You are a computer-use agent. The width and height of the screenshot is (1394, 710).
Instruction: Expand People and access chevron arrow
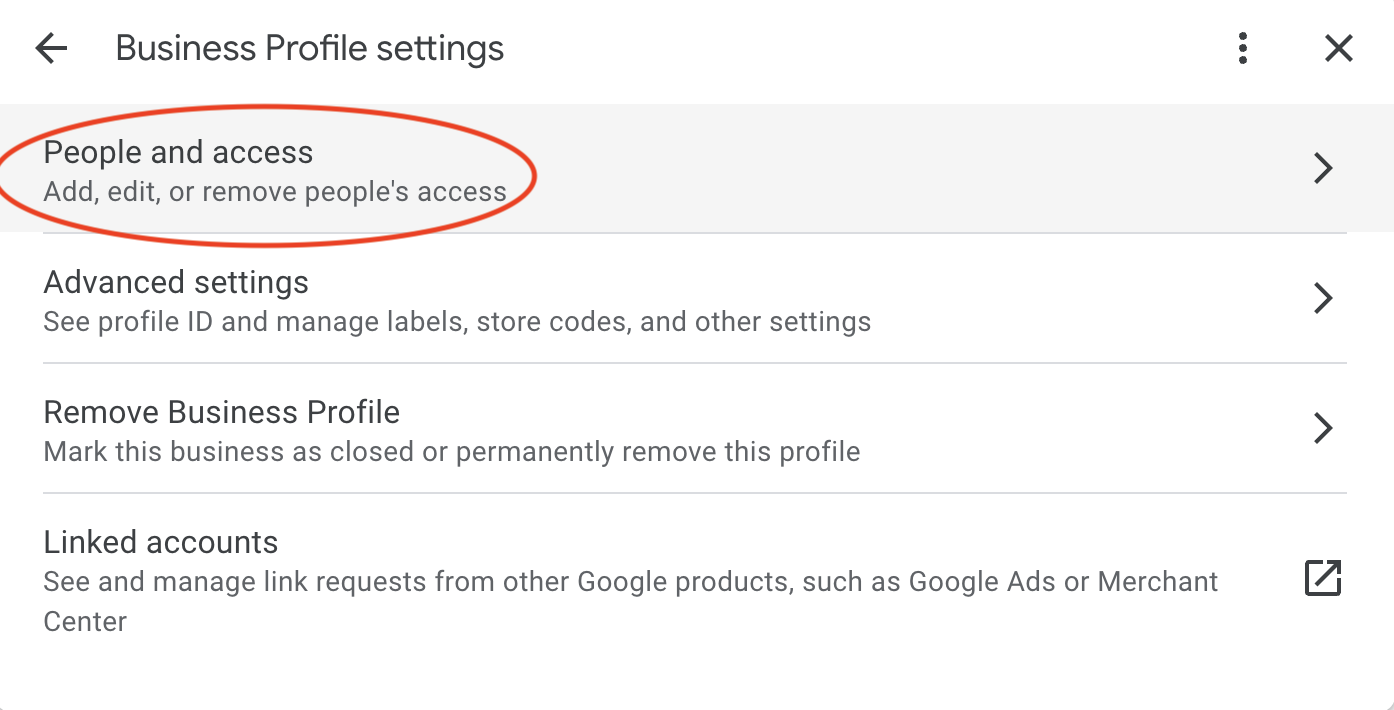pyautogui.click(x=1323, y=168)
